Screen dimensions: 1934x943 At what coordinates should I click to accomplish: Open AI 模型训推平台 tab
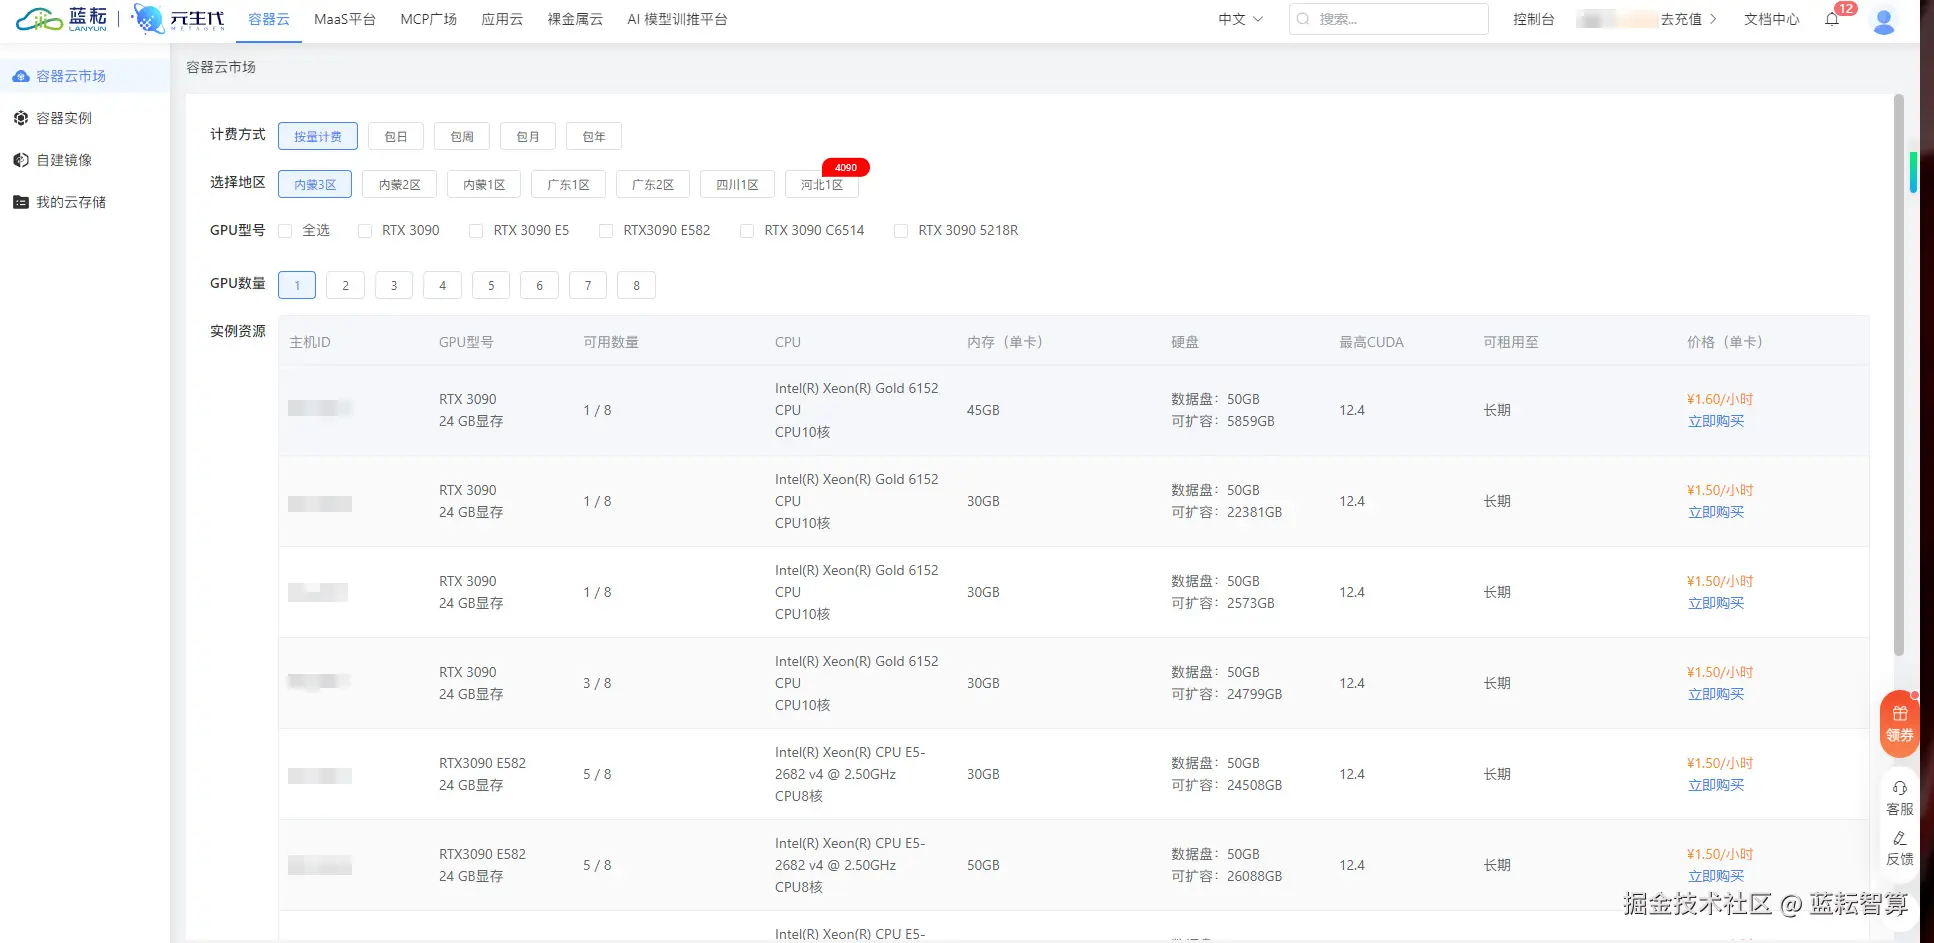coord(677,19)
